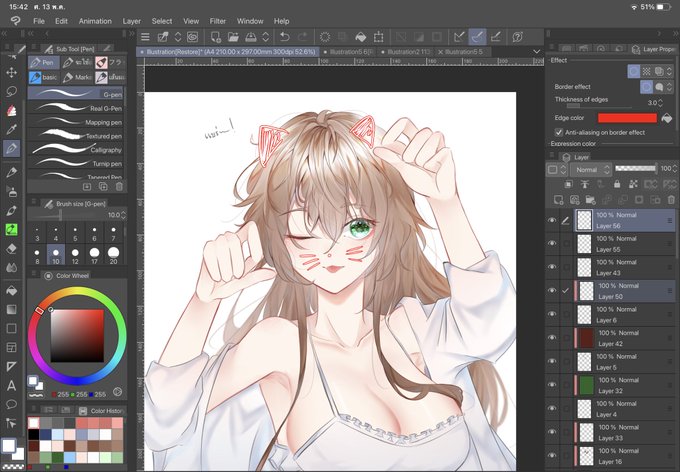Click the New document icon
Image resolution: width=680 pixels, height=472 pixels.
[x=216, y=37]
